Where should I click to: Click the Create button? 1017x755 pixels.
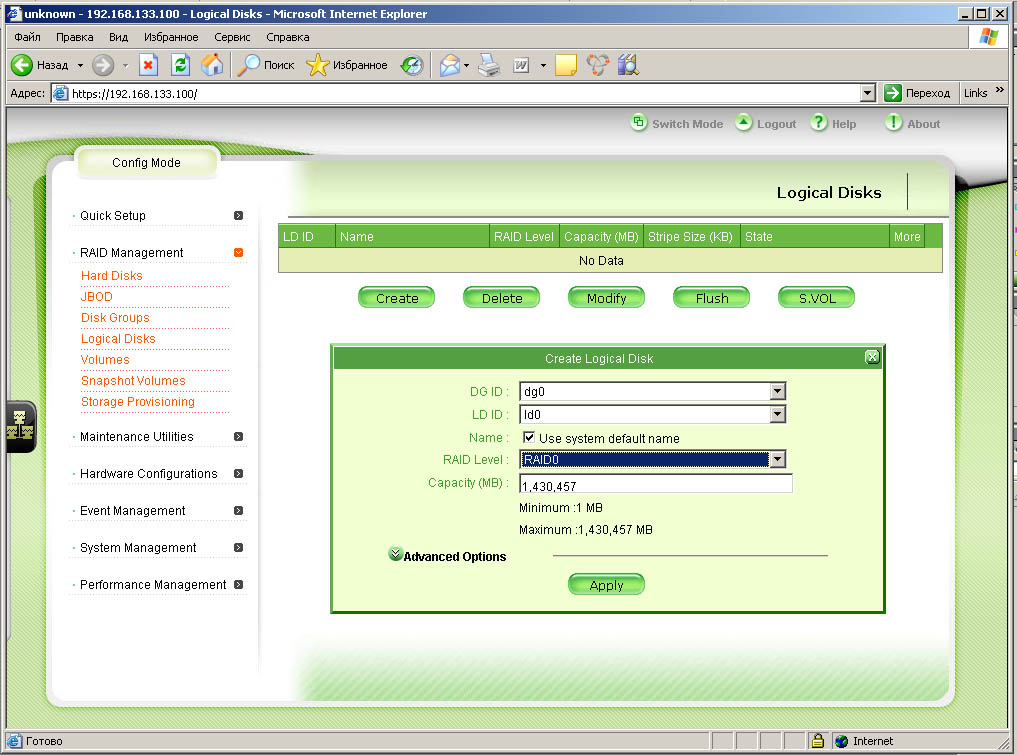click(397, 298)
